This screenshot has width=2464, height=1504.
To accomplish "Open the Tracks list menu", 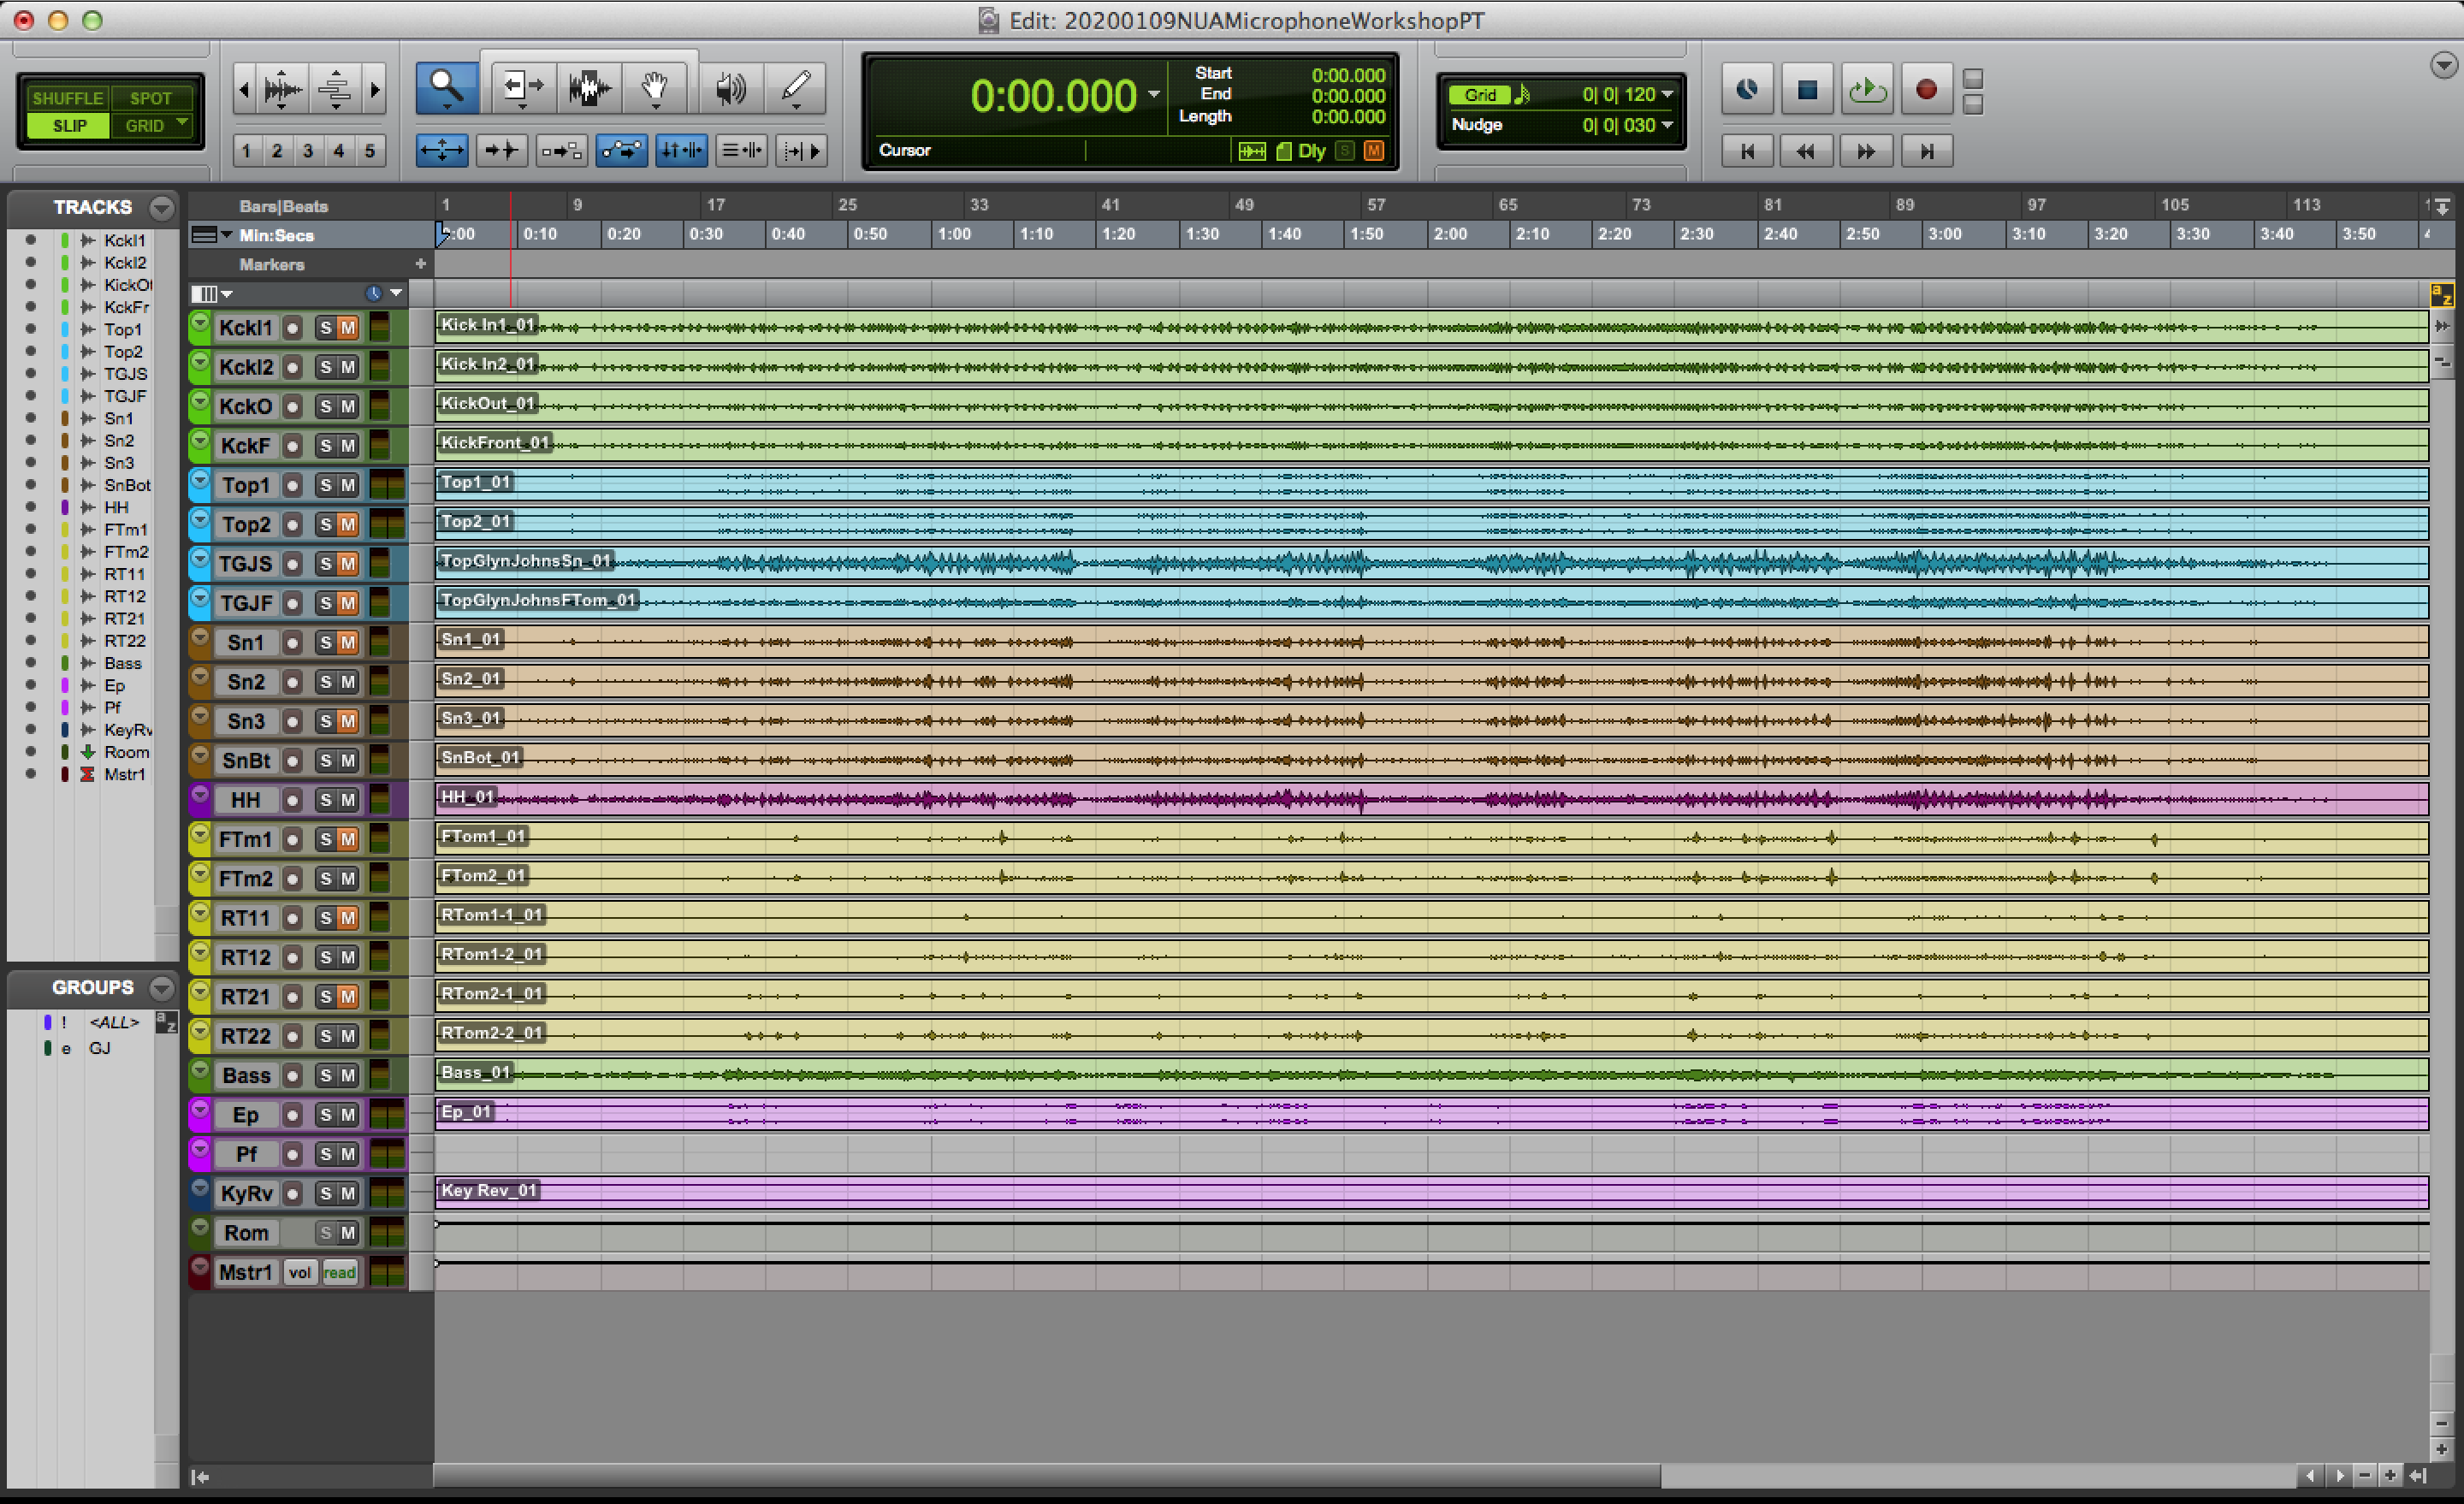I will 161,207.
